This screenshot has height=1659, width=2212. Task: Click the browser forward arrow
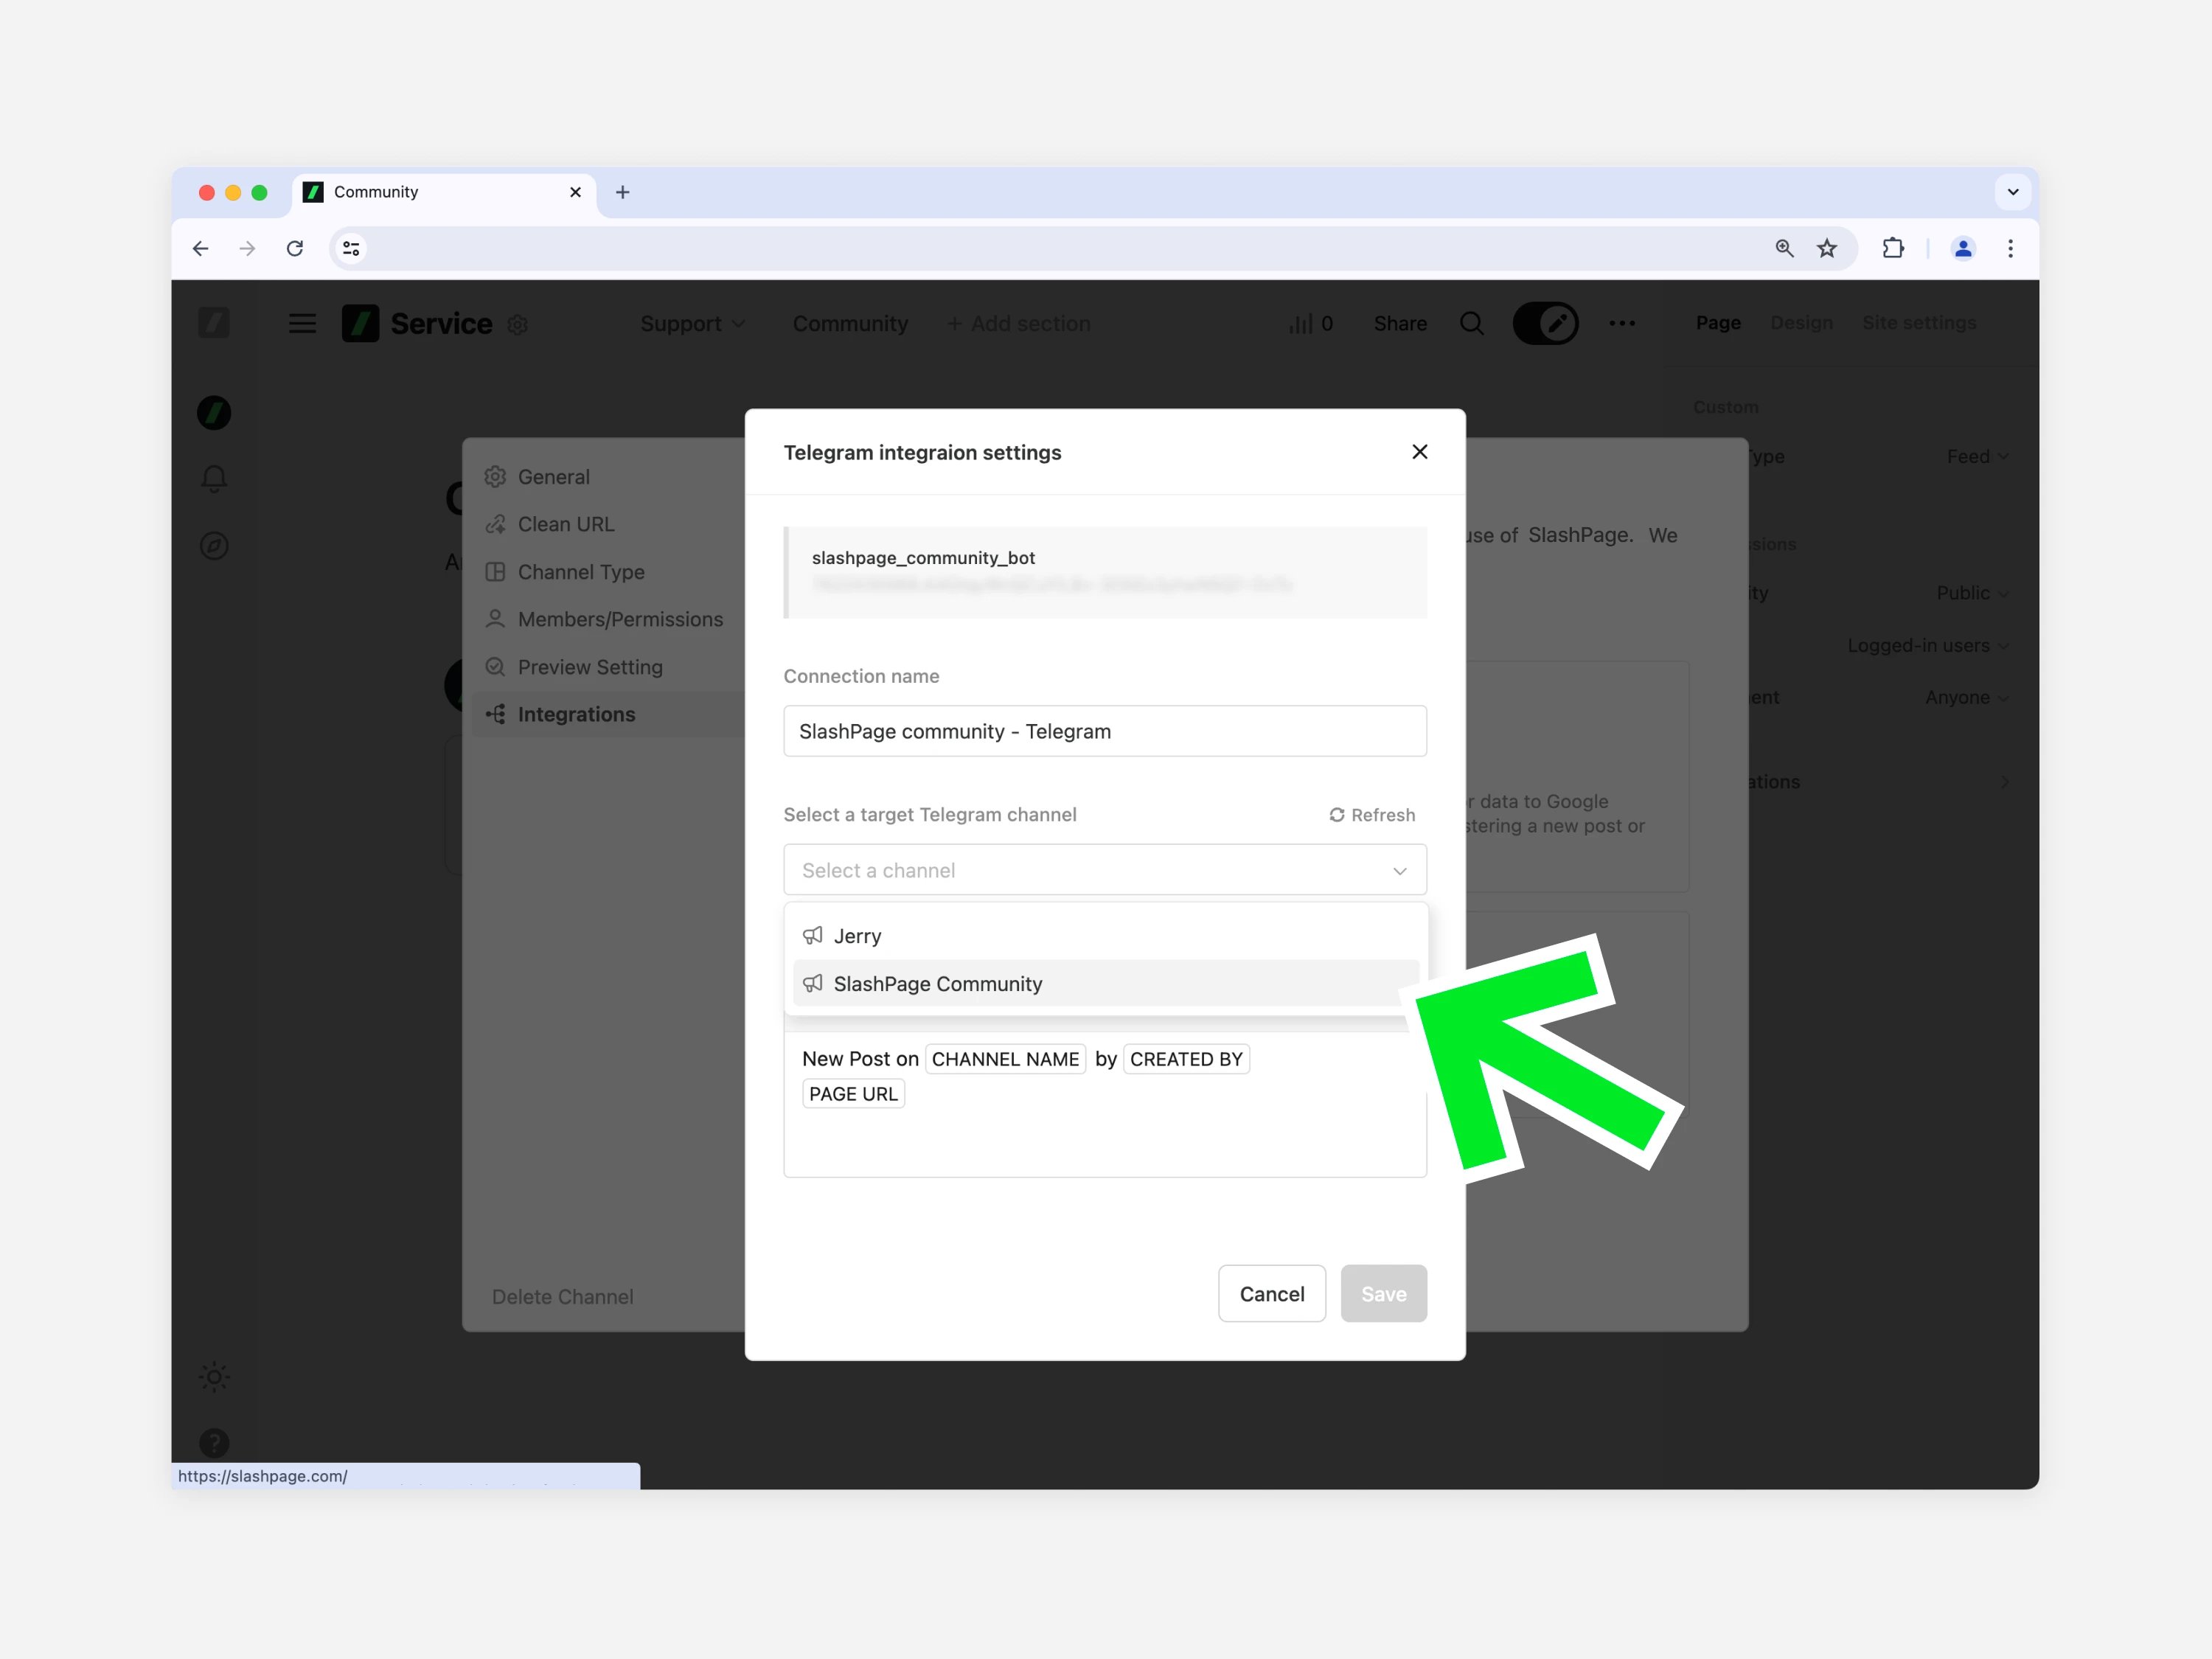click(x=247, y=248)
